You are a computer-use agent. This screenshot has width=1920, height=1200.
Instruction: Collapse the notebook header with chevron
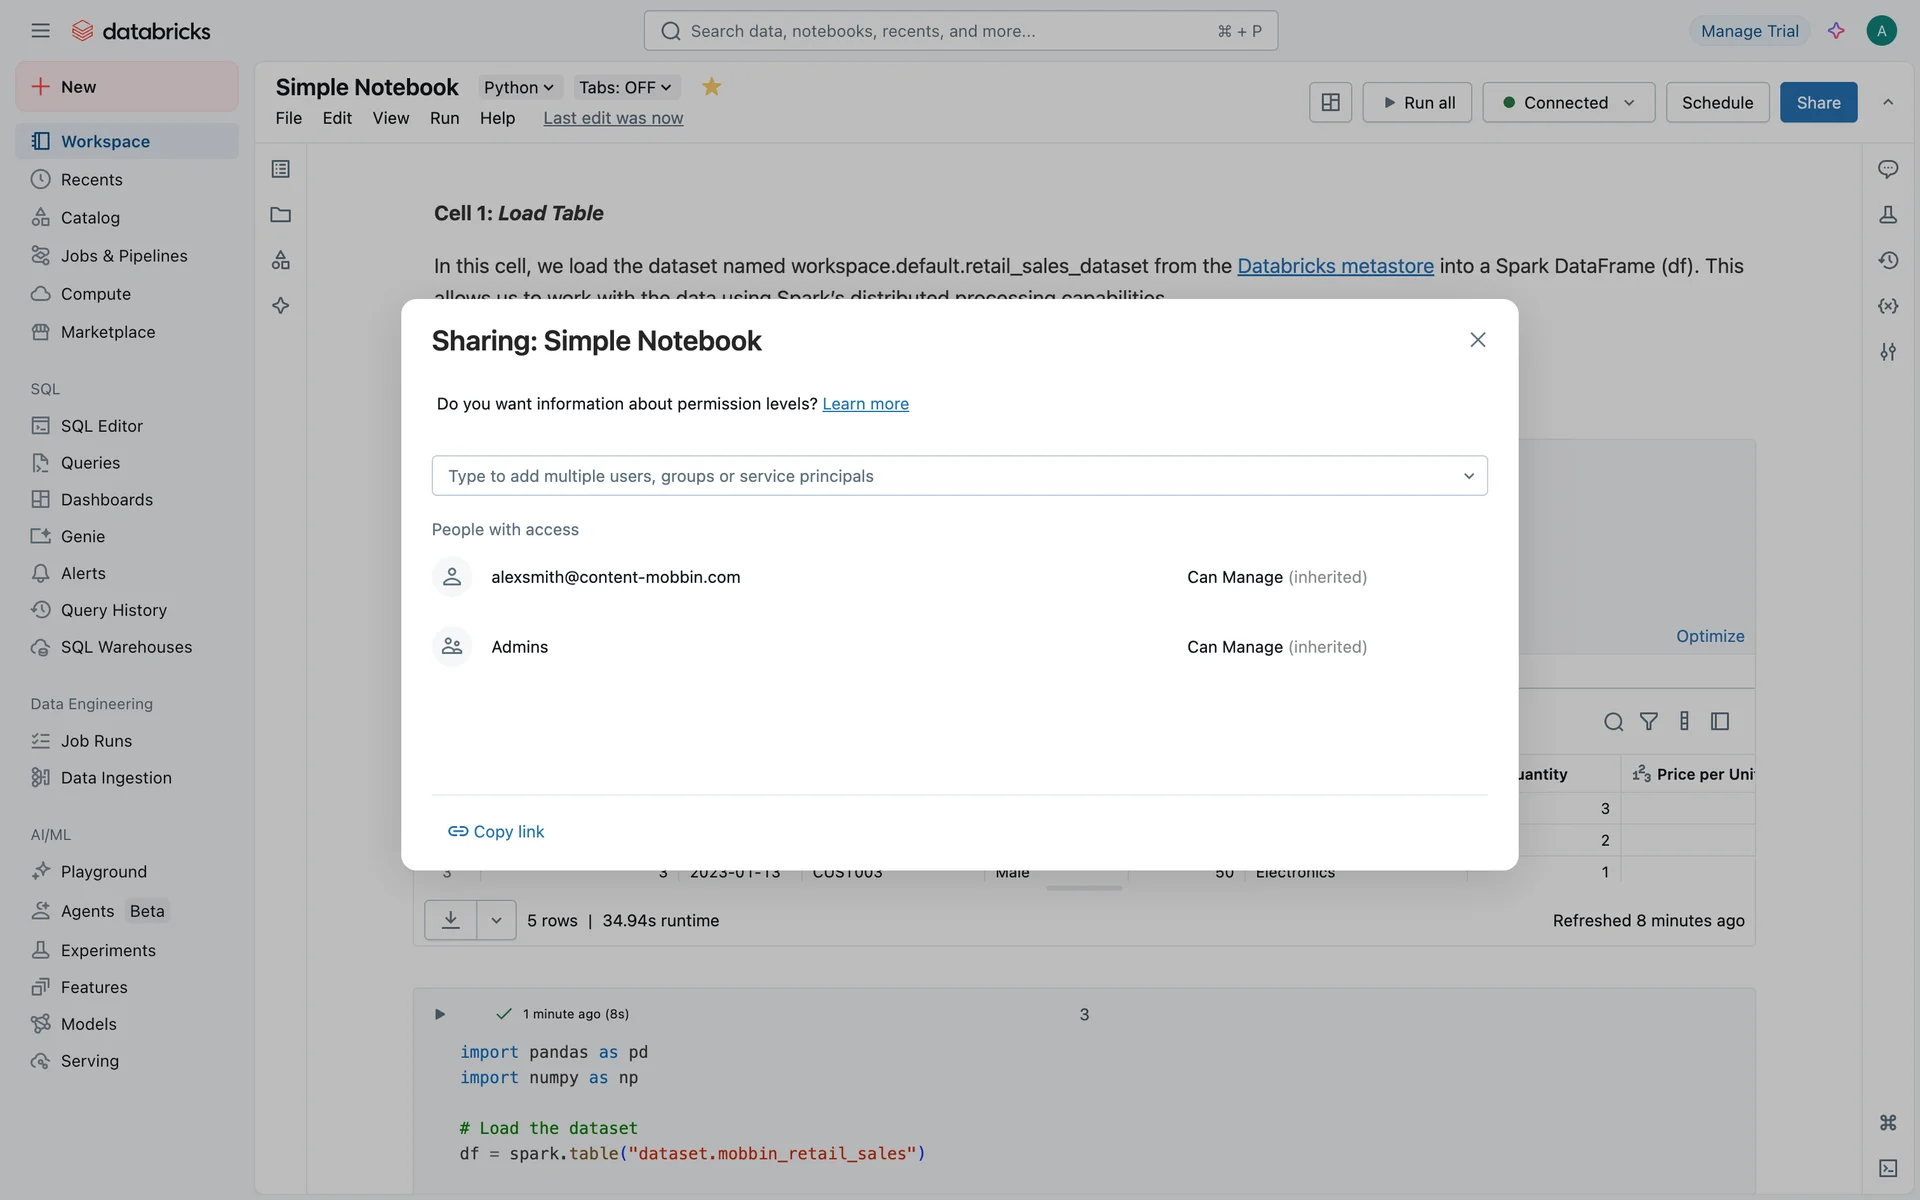point(1888,102)
